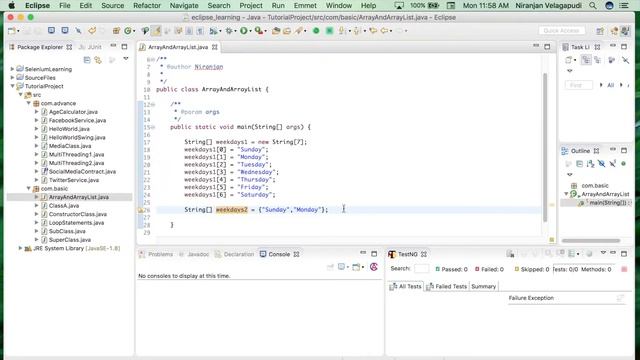Image resolution: width=640 pixels, height=360 pixels.
Task: Toggle Mark Occurrences highlighter icon
Action: 156,31
